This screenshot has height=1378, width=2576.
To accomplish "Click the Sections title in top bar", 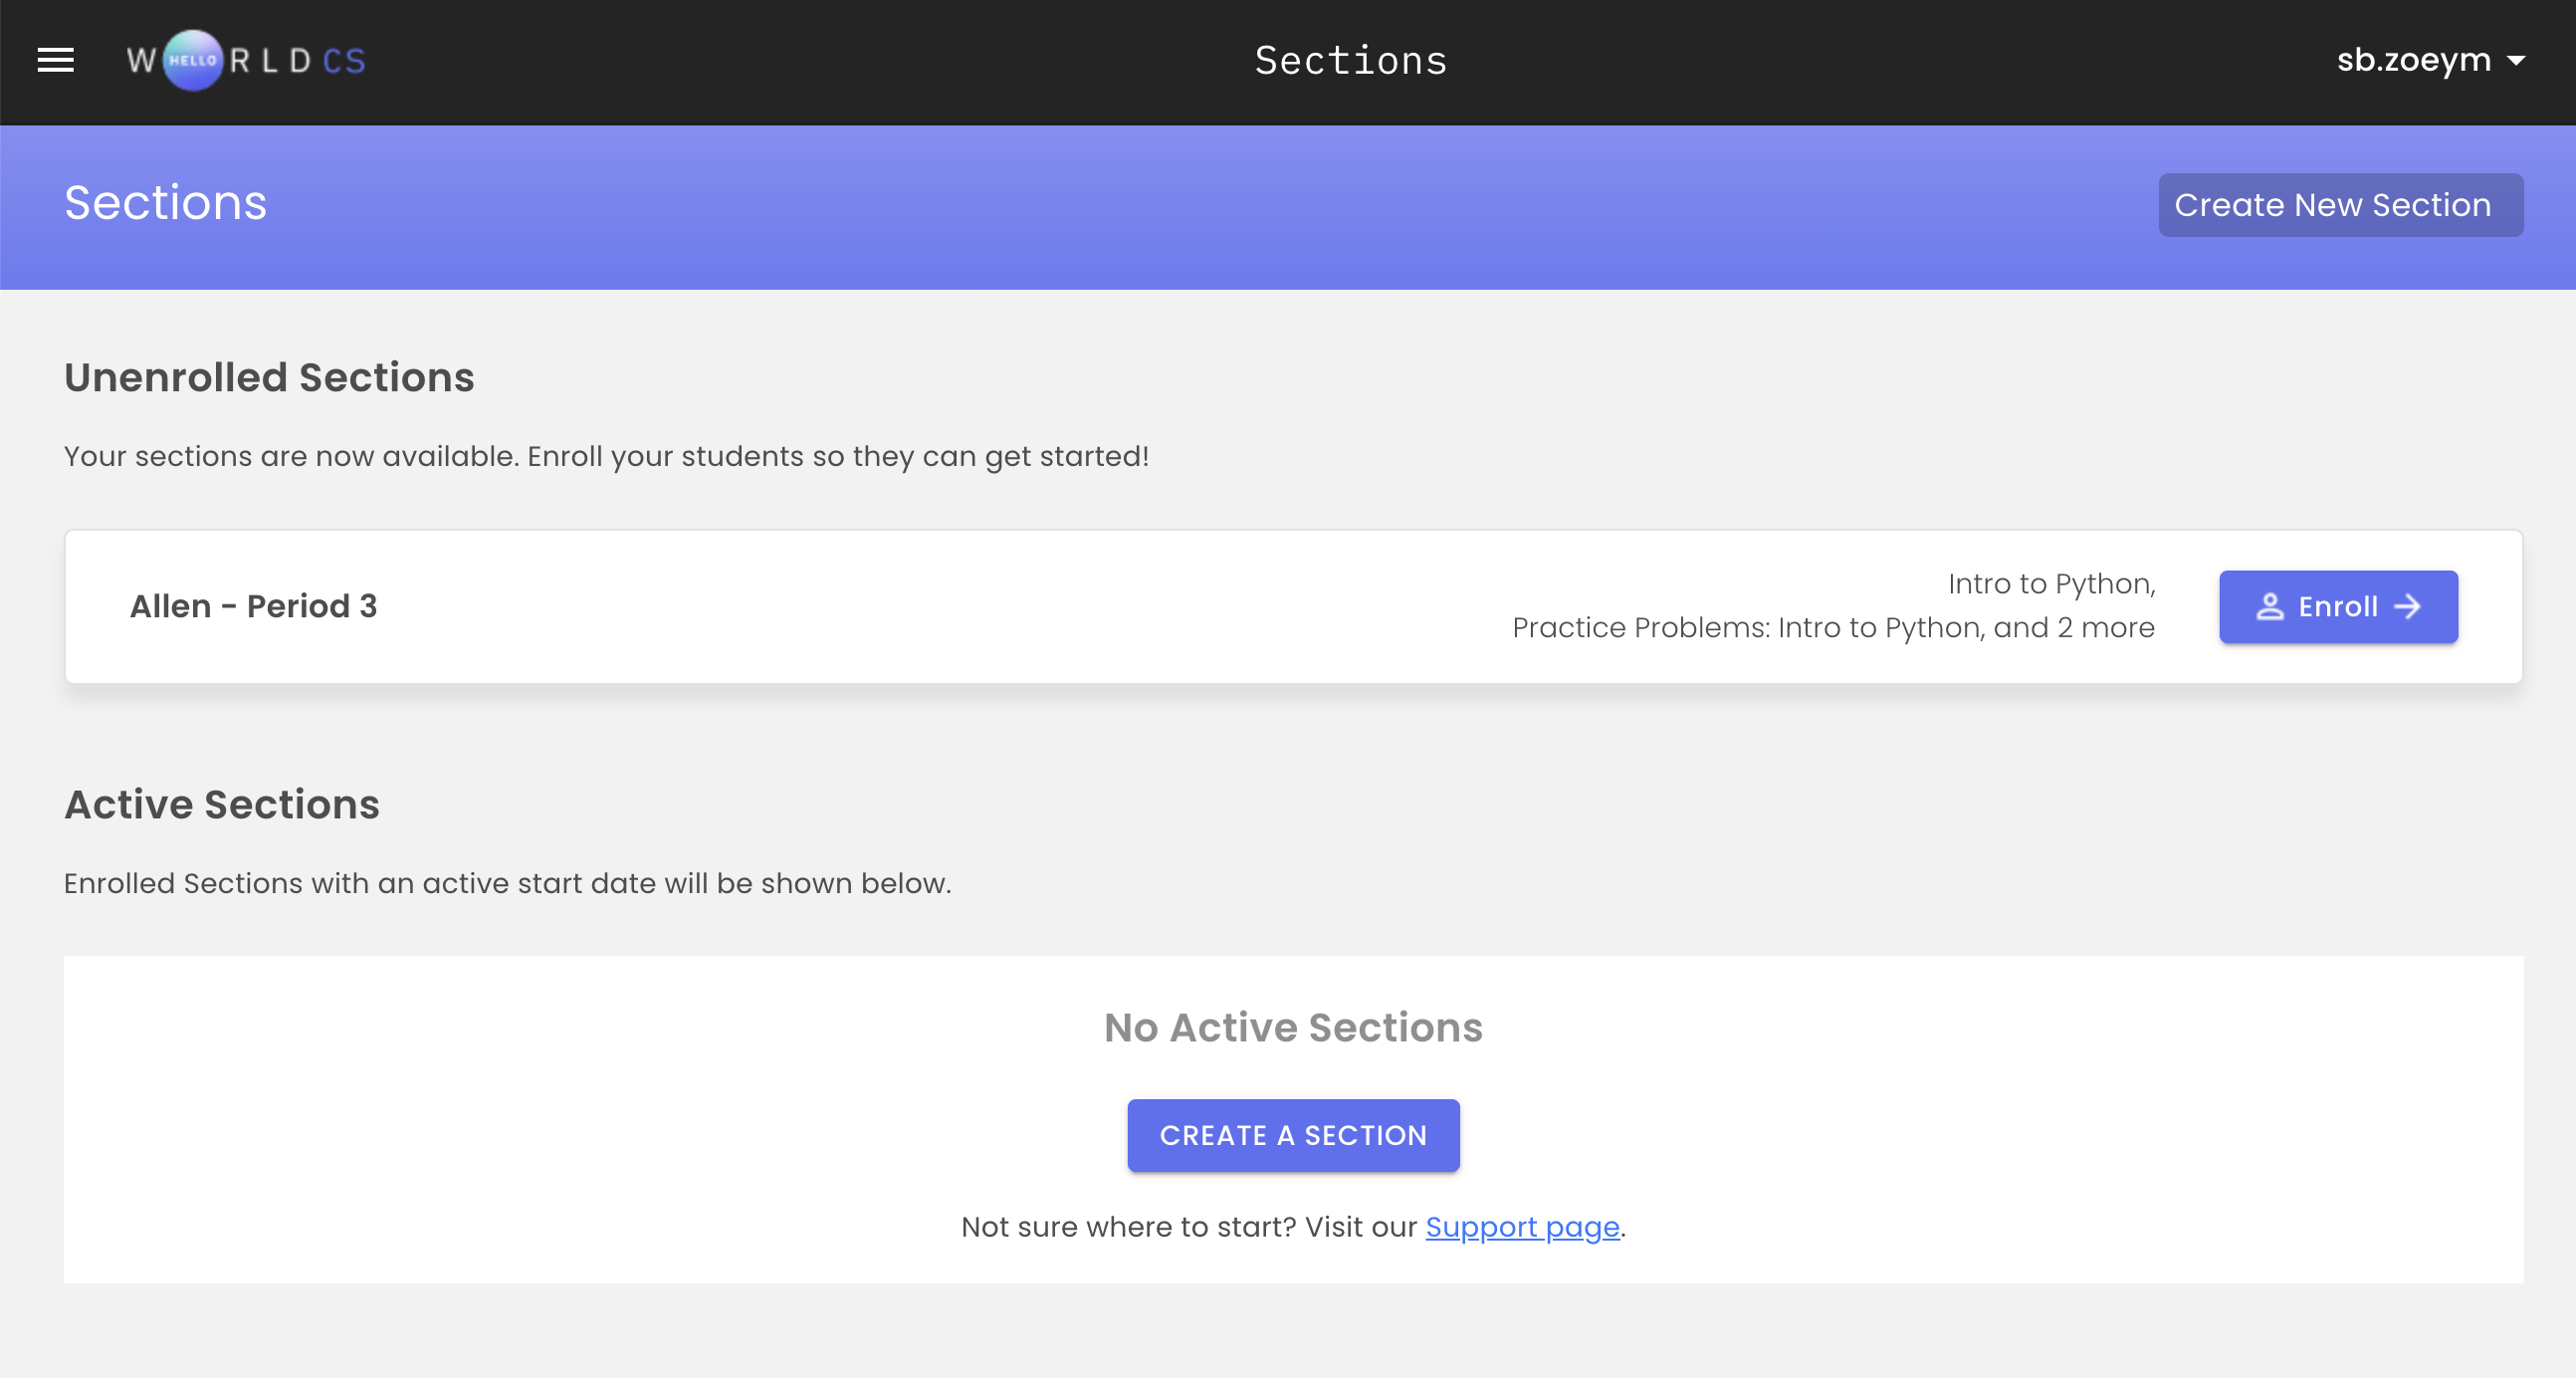I will pyautogui.click(x=1351, y=61).
